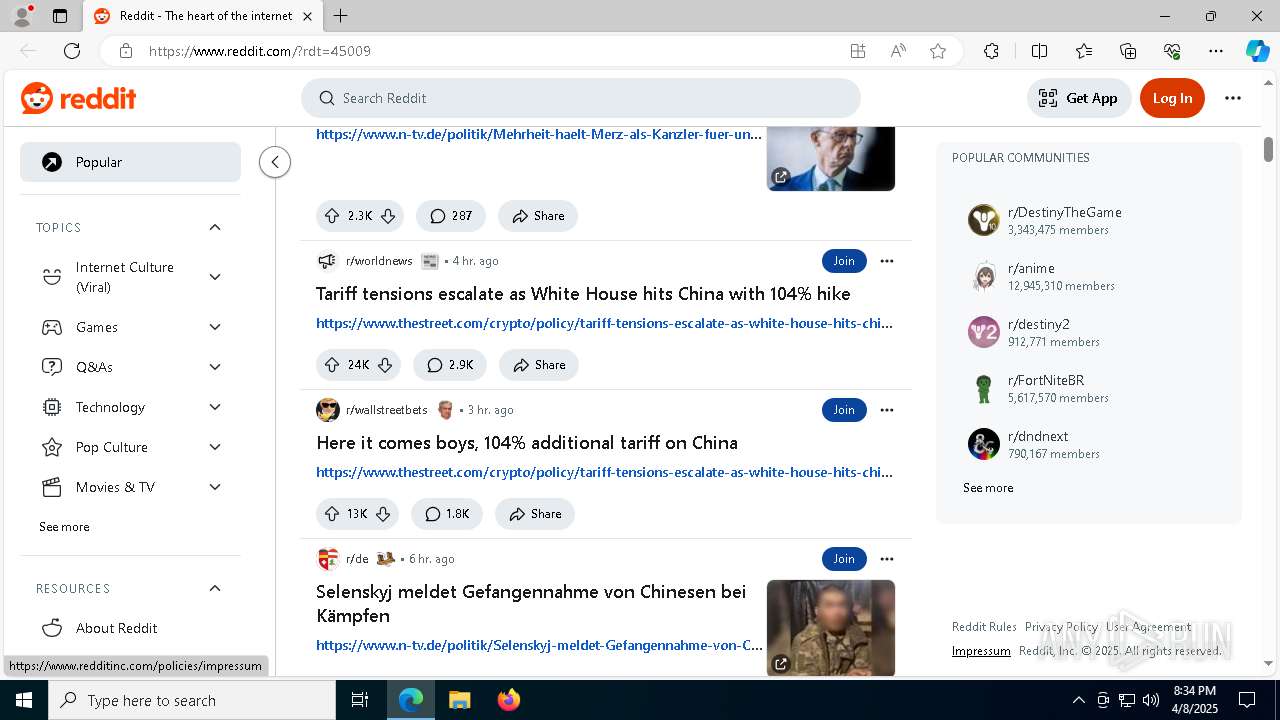Image resolution: width=1280 pixels, height=720 pixels.
Task: Upvote the 2.3K post
Action: [x=333, y=216]
